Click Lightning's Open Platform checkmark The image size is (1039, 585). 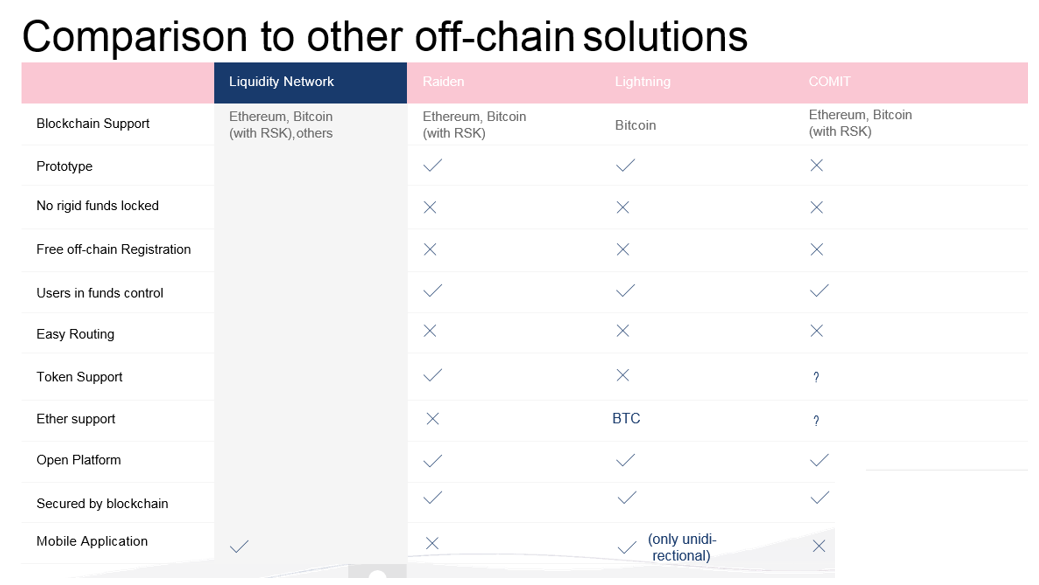pyautogui.click(x=626, y=460)
